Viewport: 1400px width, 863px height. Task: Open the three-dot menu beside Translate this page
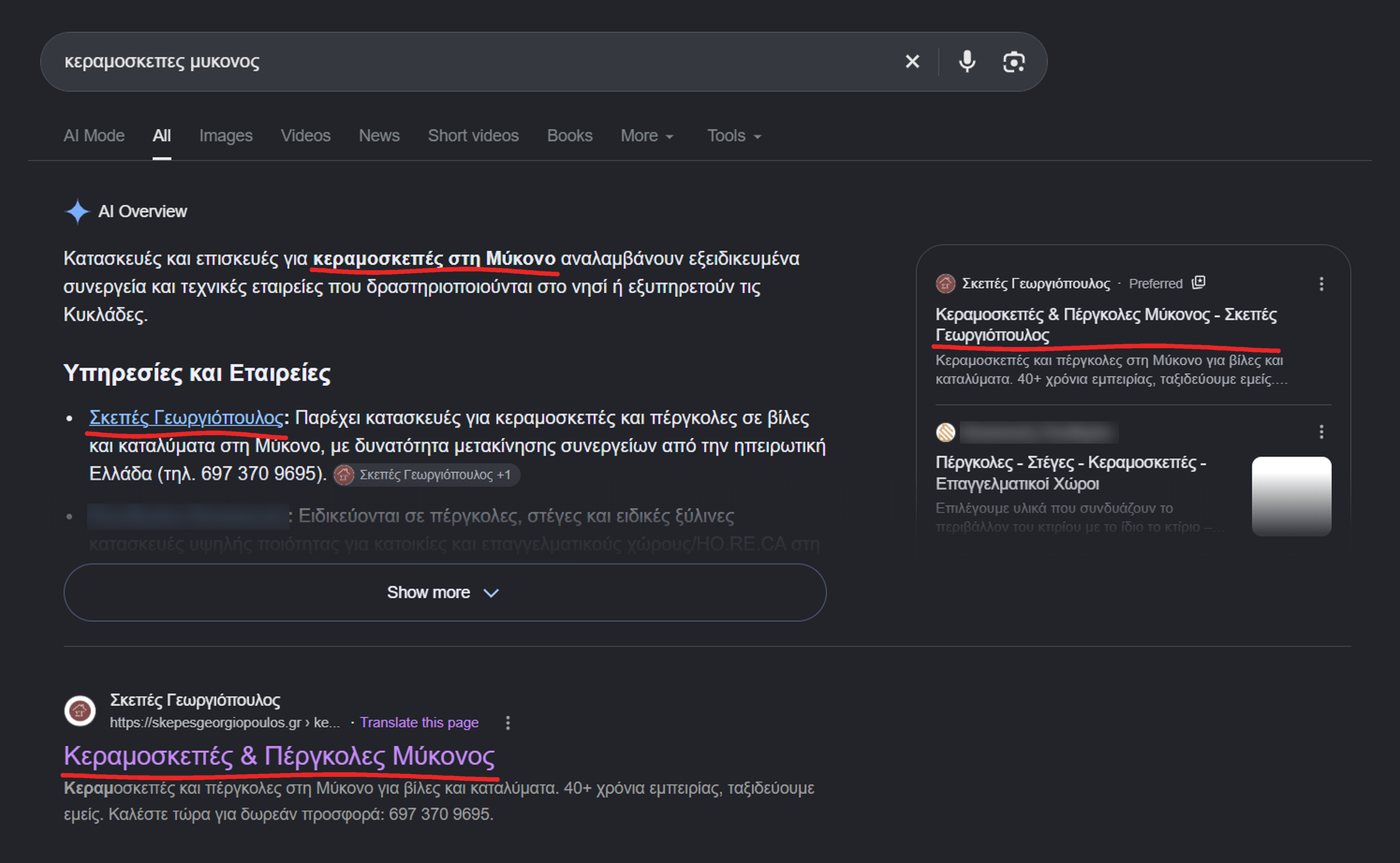pyautogui.click(x=508, y=722)
